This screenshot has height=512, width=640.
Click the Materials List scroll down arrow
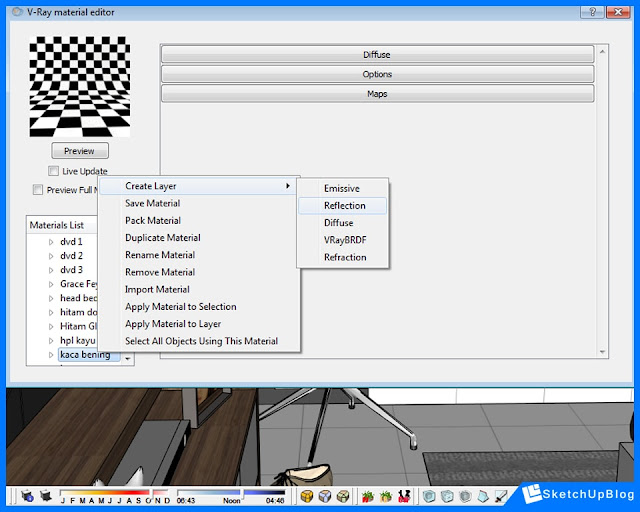[128, 358]
